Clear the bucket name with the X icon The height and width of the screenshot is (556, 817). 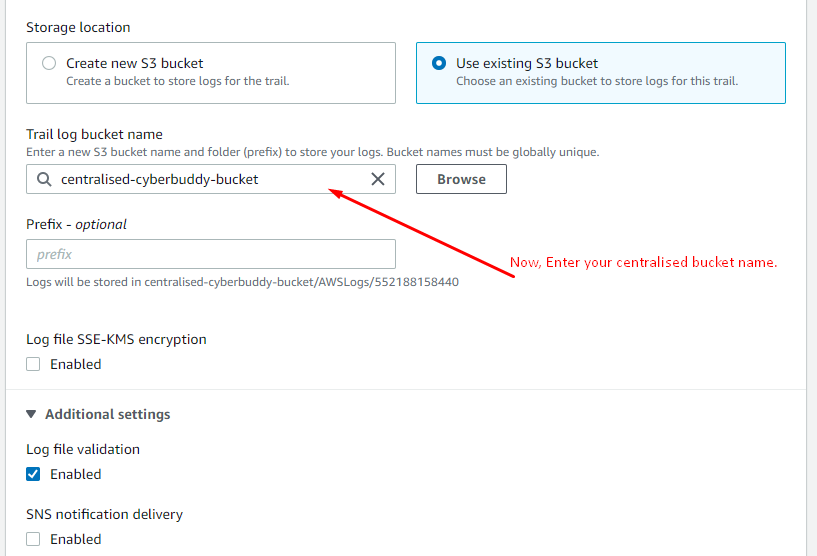378,179
